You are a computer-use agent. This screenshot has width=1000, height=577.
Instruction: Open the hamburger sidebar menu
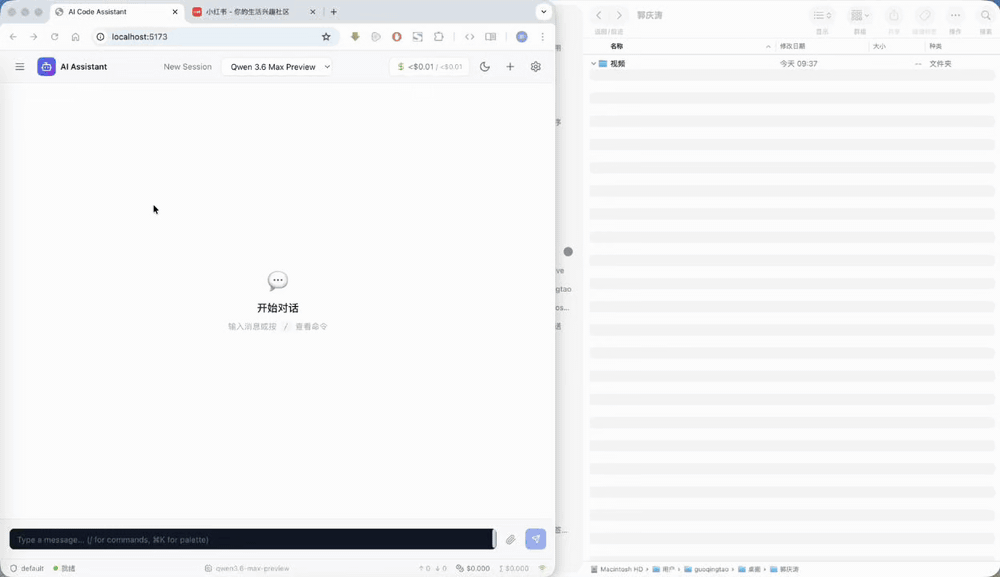tap(20, 66)
